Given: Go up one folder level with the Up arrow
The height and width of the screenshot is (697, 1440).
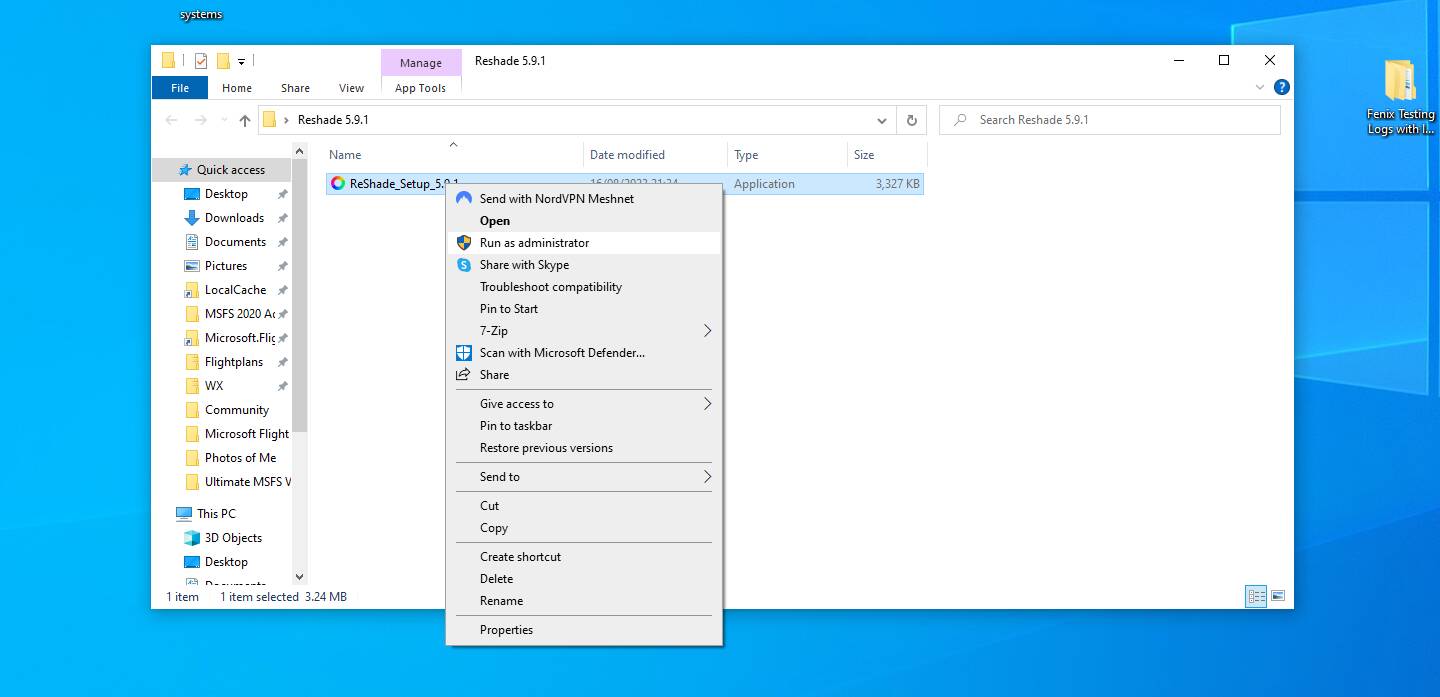Looking at the screenshot, I should coord(245,120).
